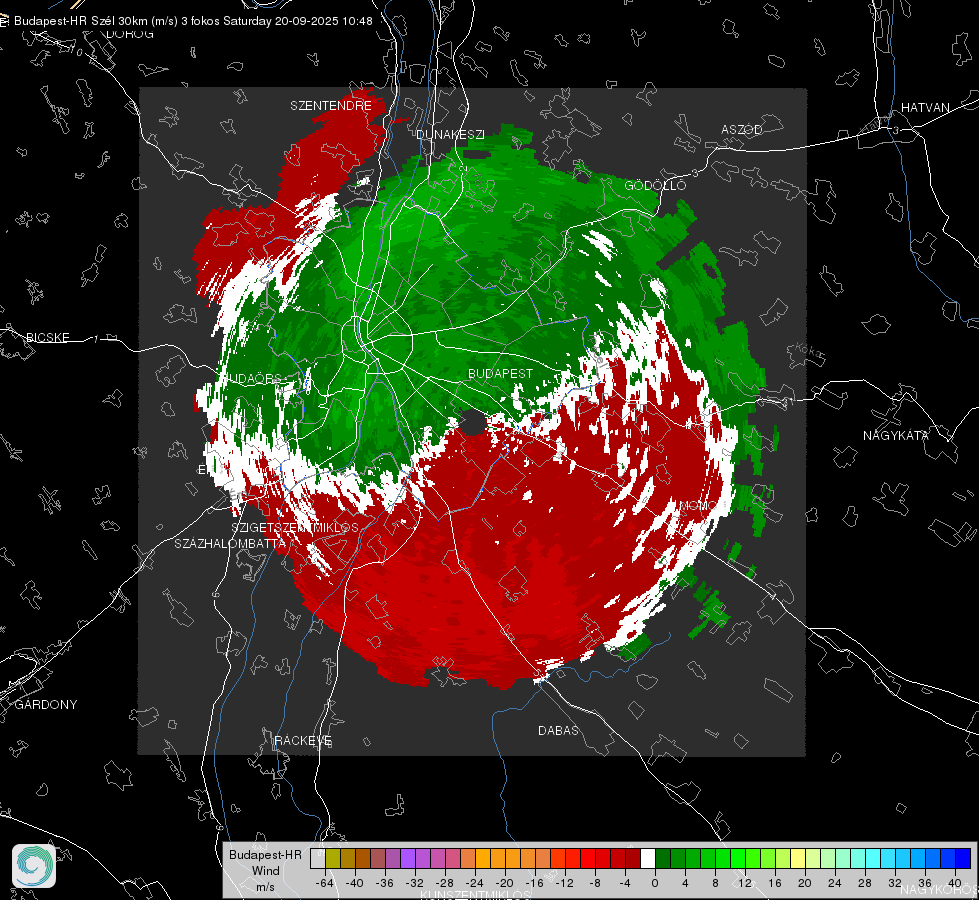
Task: Click the GÖDÖLLŐ town label
Action: point(655,185)
